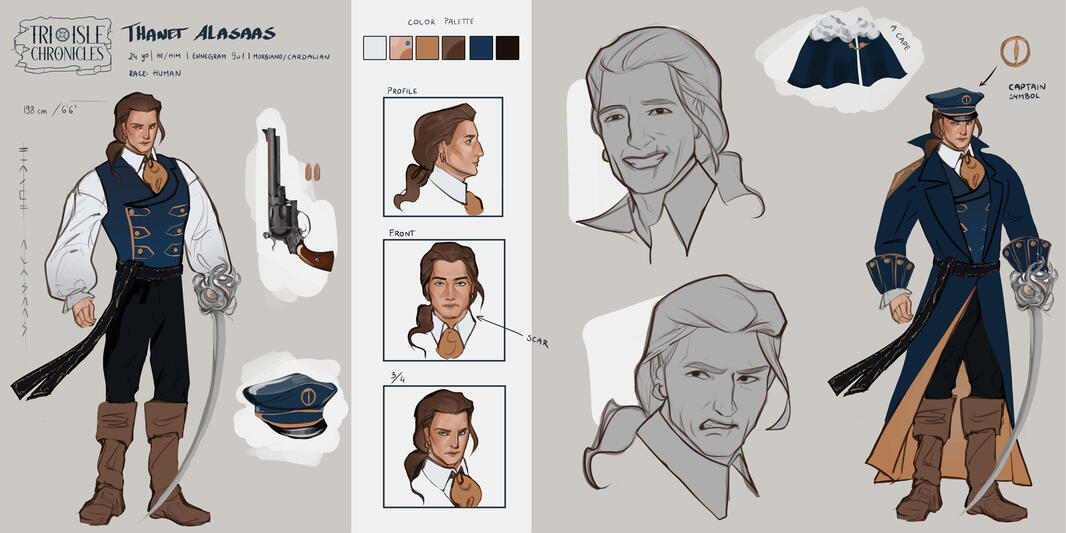Click the Tri Isle Chronicles logo
The width and height of the screenshot is (1066, 533).
click(x=63, y=45)
